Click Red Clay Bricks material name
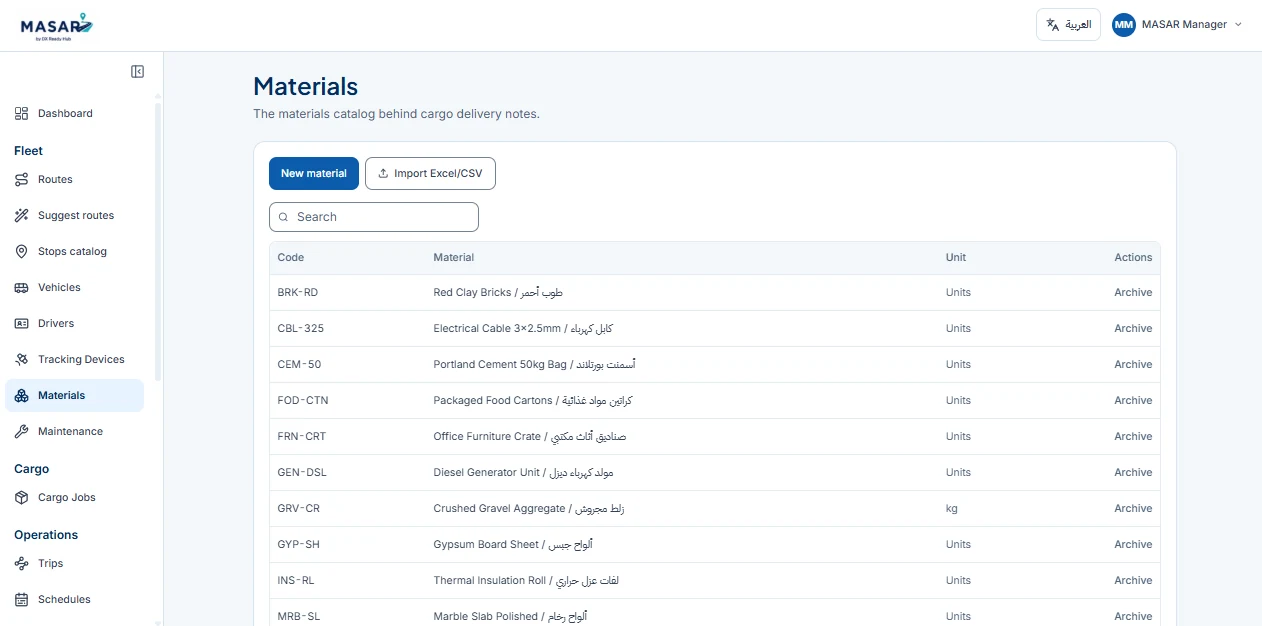The width and height of the screenshot is (1262, 626). [498, 293]
